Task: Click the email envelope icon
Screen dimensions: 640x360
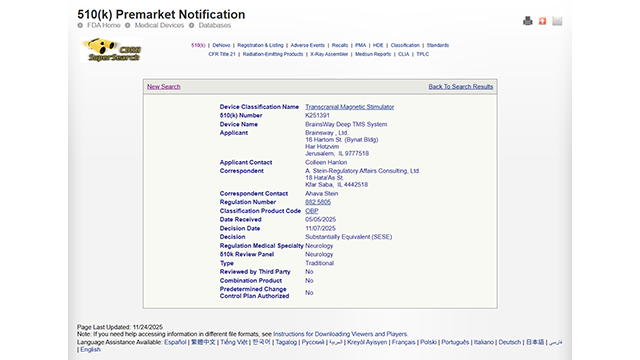Action: [x=557, y=21]
